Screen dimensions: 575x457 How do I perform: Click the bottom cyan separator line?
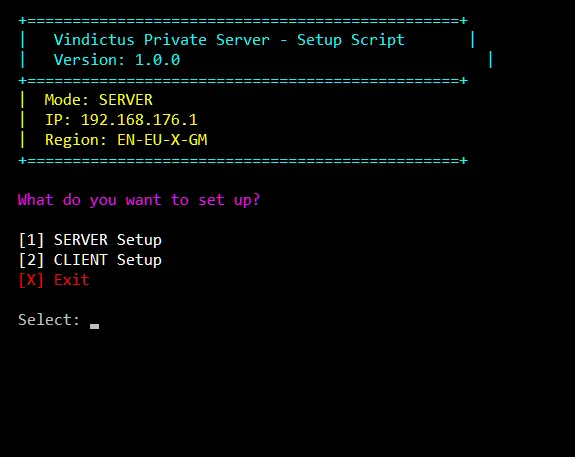(243, 161)
